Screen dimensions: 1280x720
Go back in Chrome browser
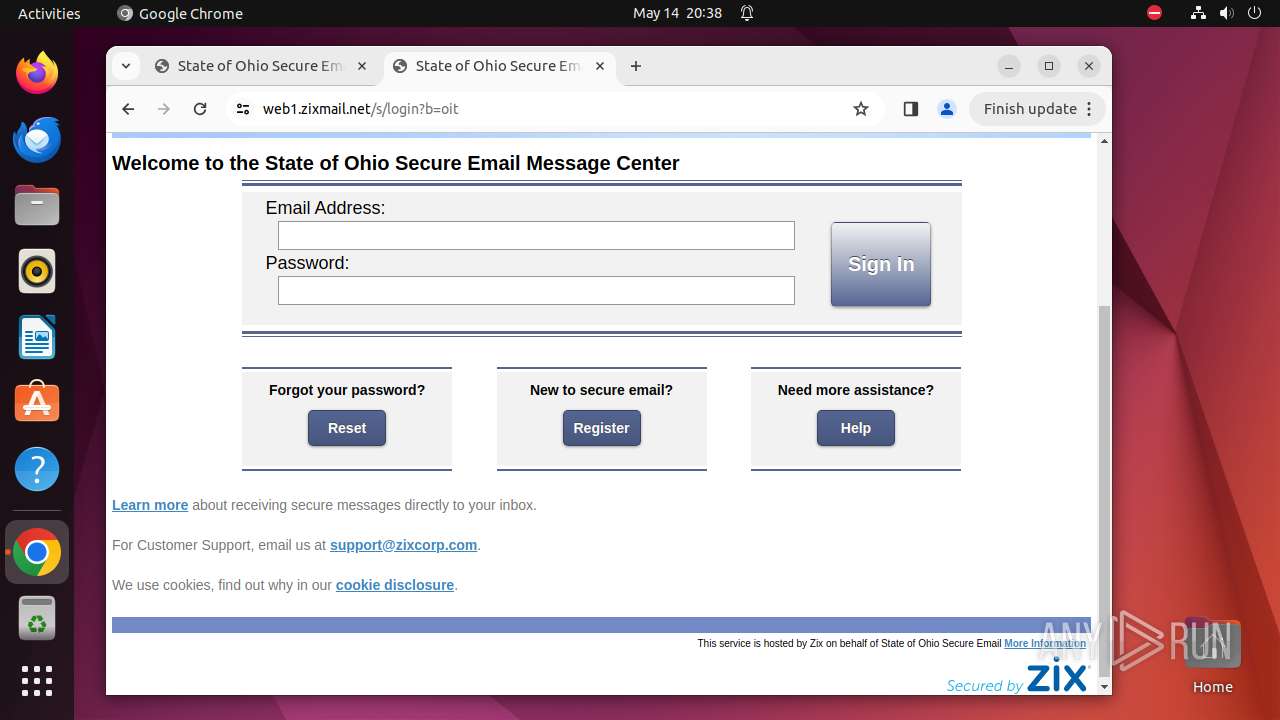pyautogui.click(x=128, y=109)
